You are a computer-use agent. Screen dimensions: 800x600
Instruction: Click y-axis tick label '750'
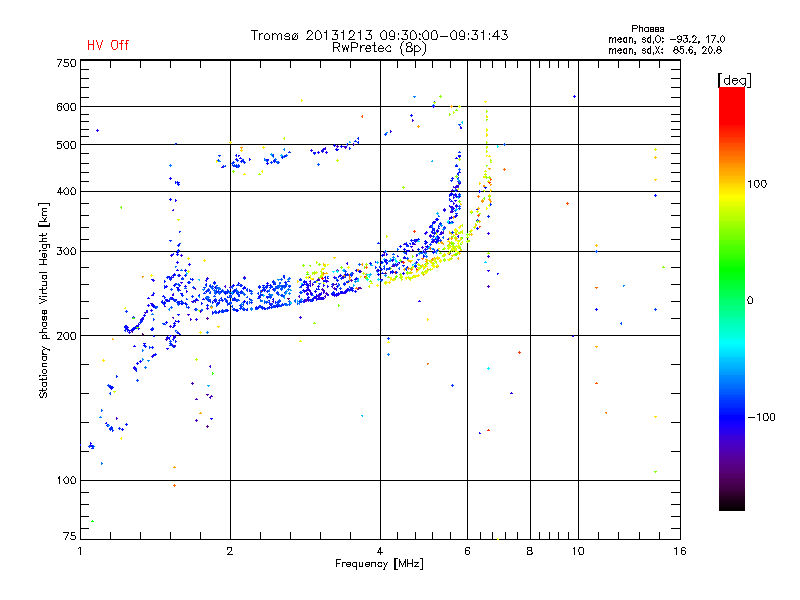point(66,63)
